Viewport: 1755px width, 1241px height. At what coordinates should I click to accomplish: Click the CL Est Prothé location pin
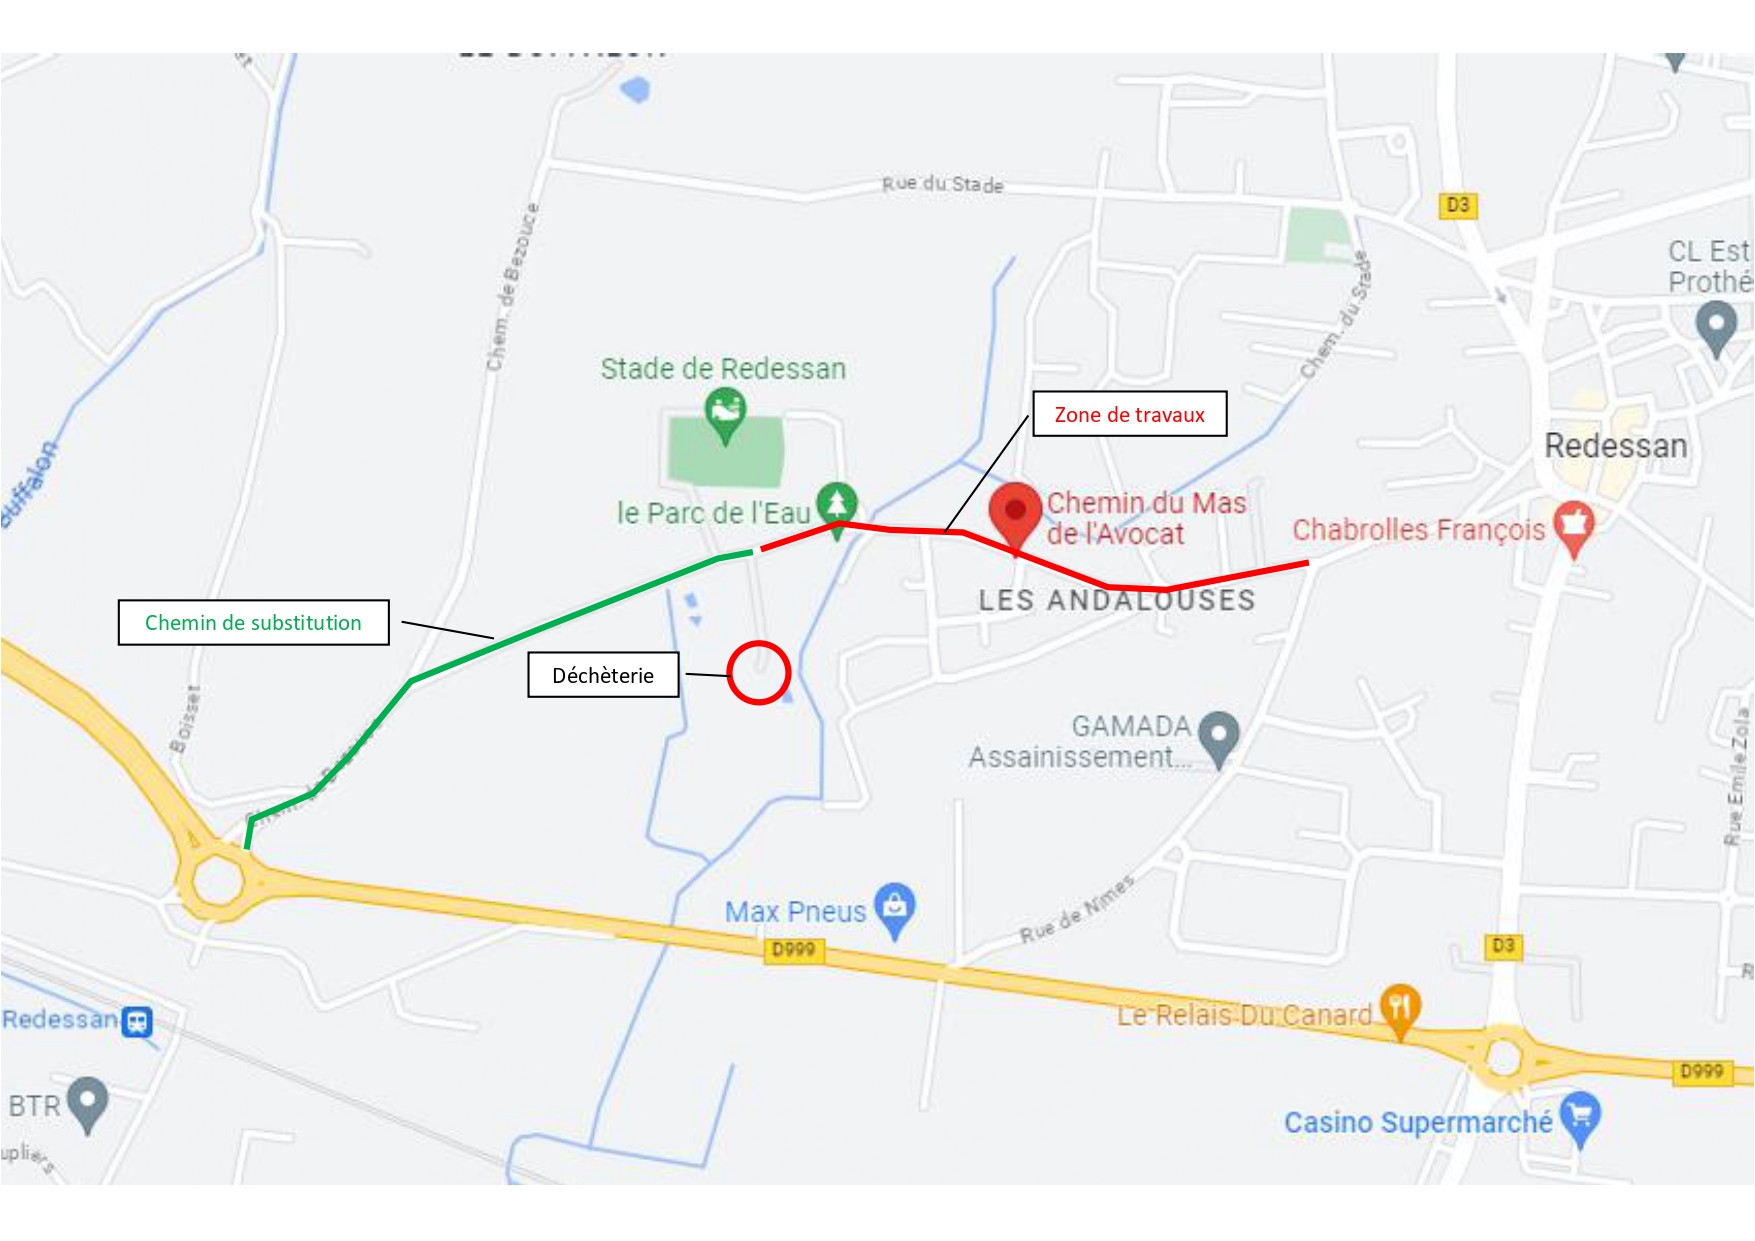coord(1717,329)
